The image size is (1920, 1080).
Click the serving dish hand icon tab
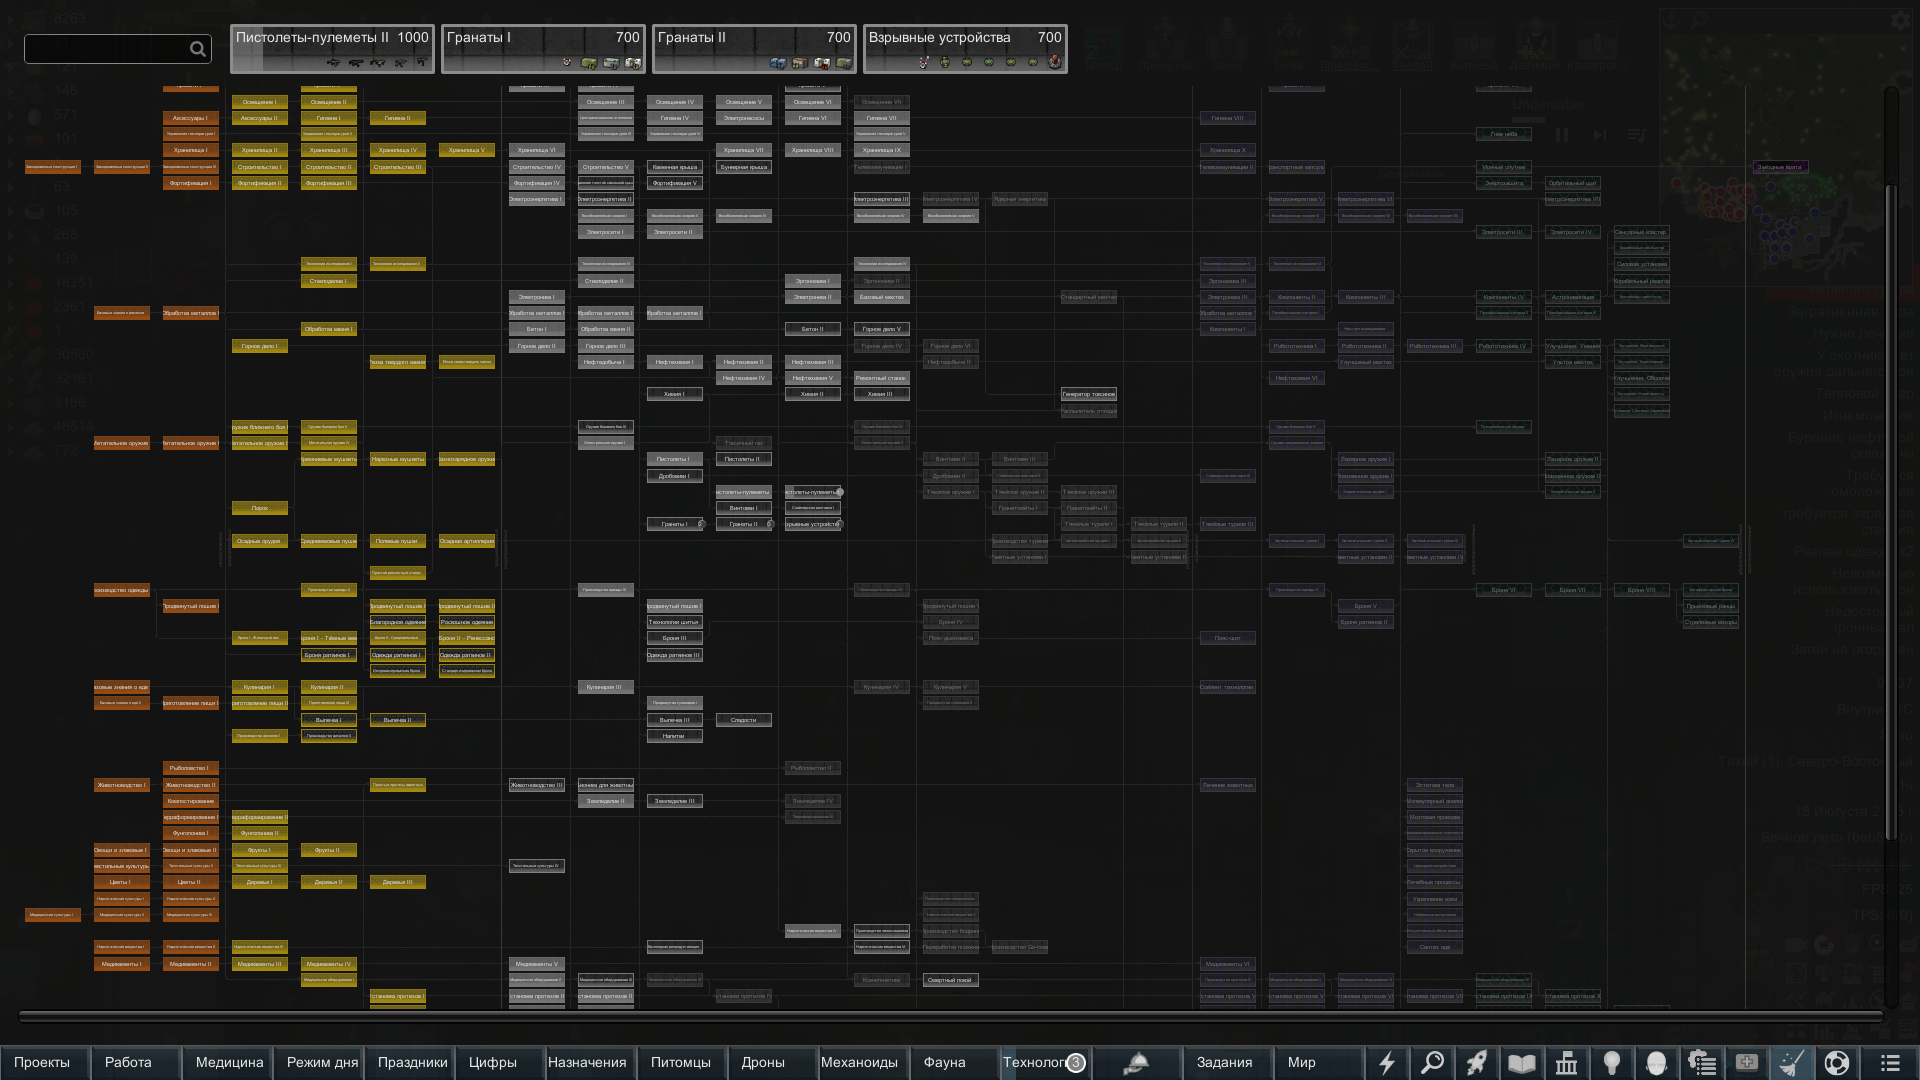point(1136,1063)
